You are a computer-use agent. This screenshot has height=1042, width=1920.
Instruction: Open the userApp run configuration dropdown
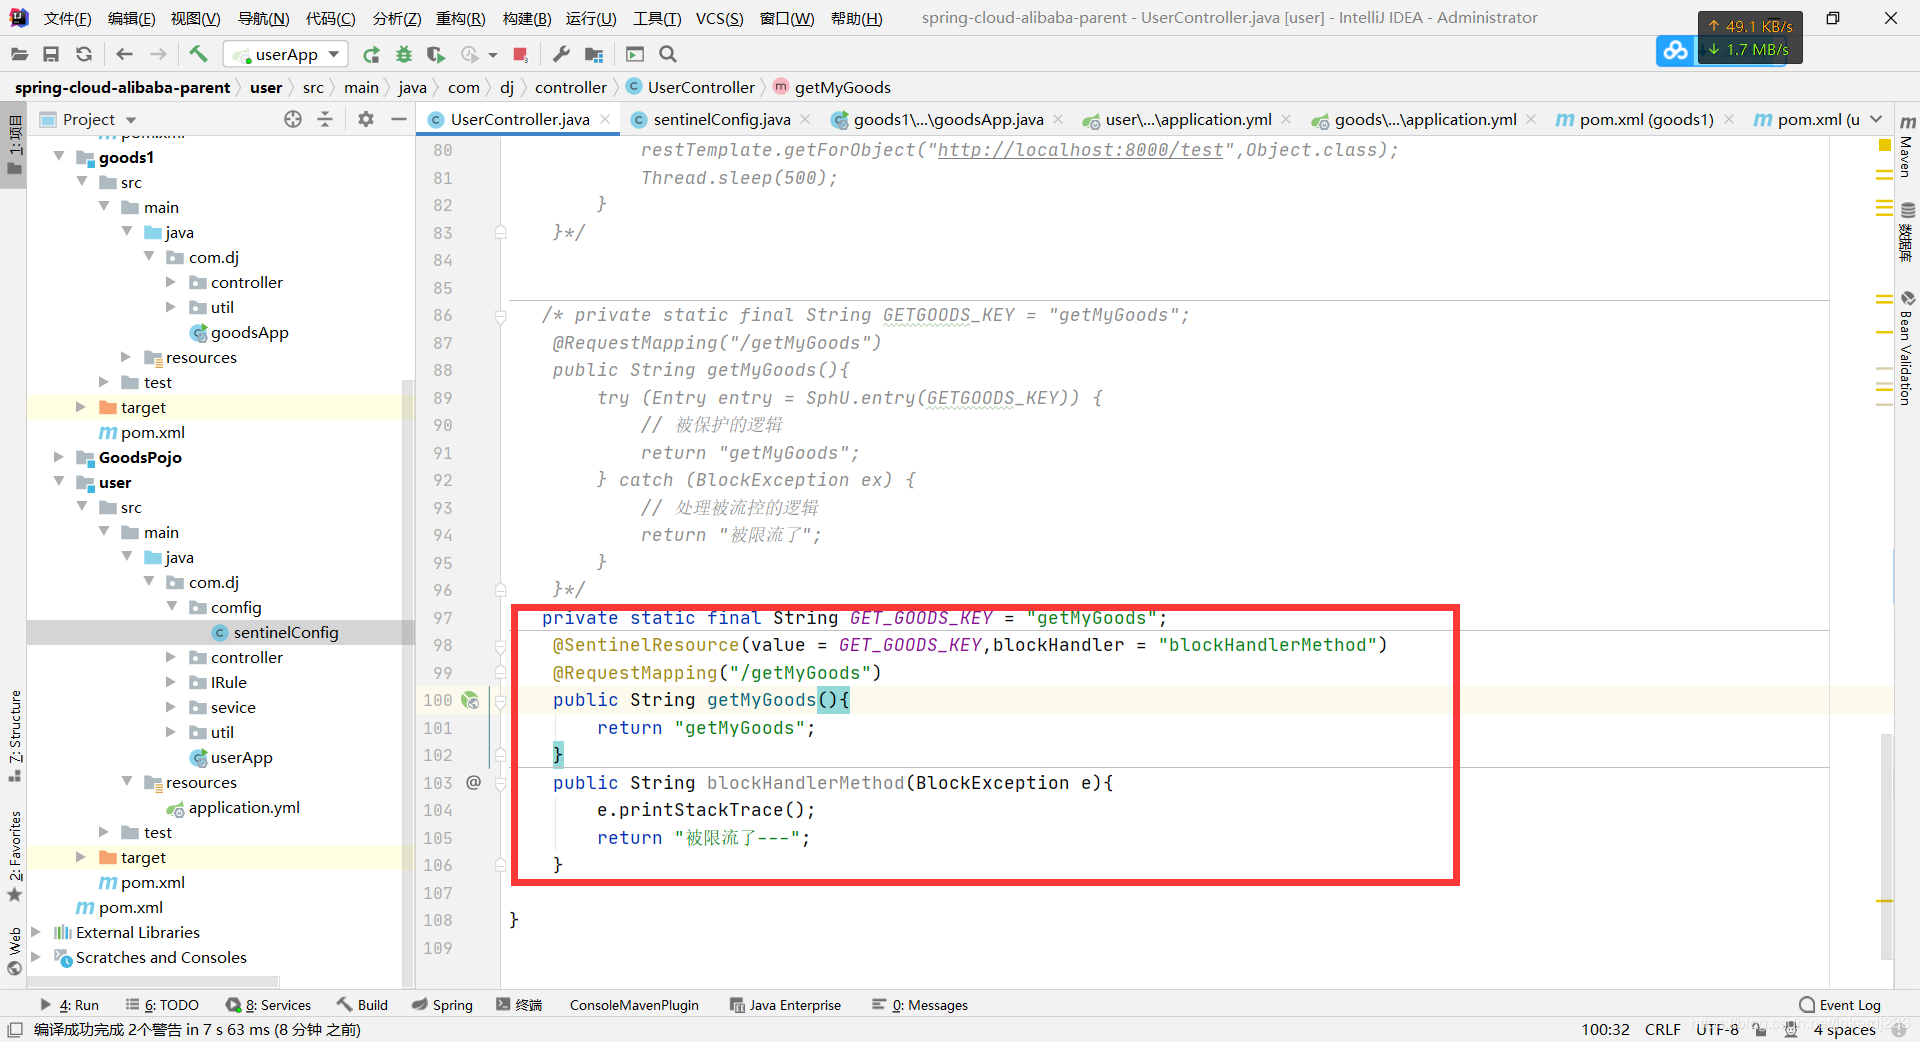285,54
